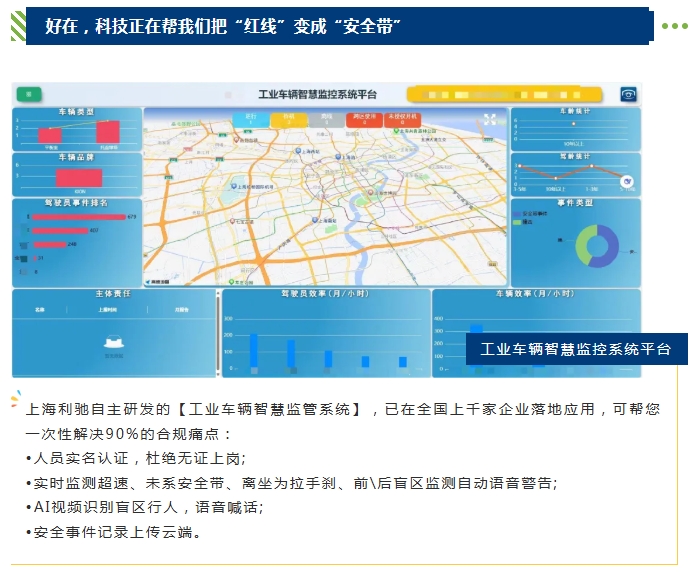Click the tallest bar in 驾驶员效率 chart
This screenshot has width=694, height=573.
[x=253, y=350]
